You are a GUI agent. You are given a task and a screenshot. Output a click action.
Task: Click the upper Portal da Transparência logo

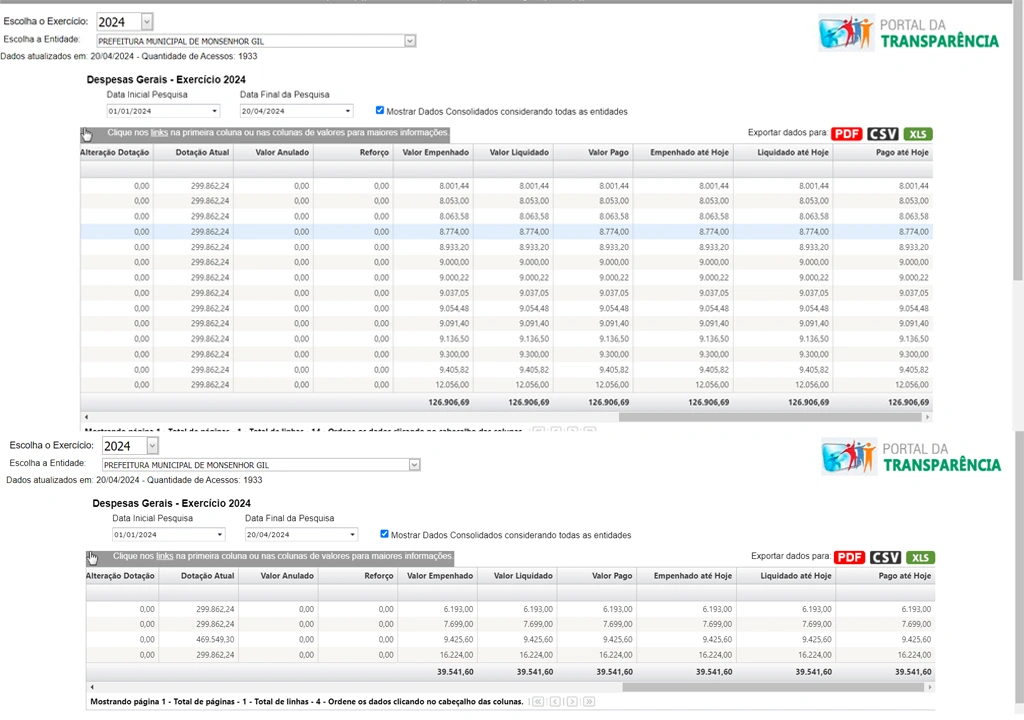908,32
